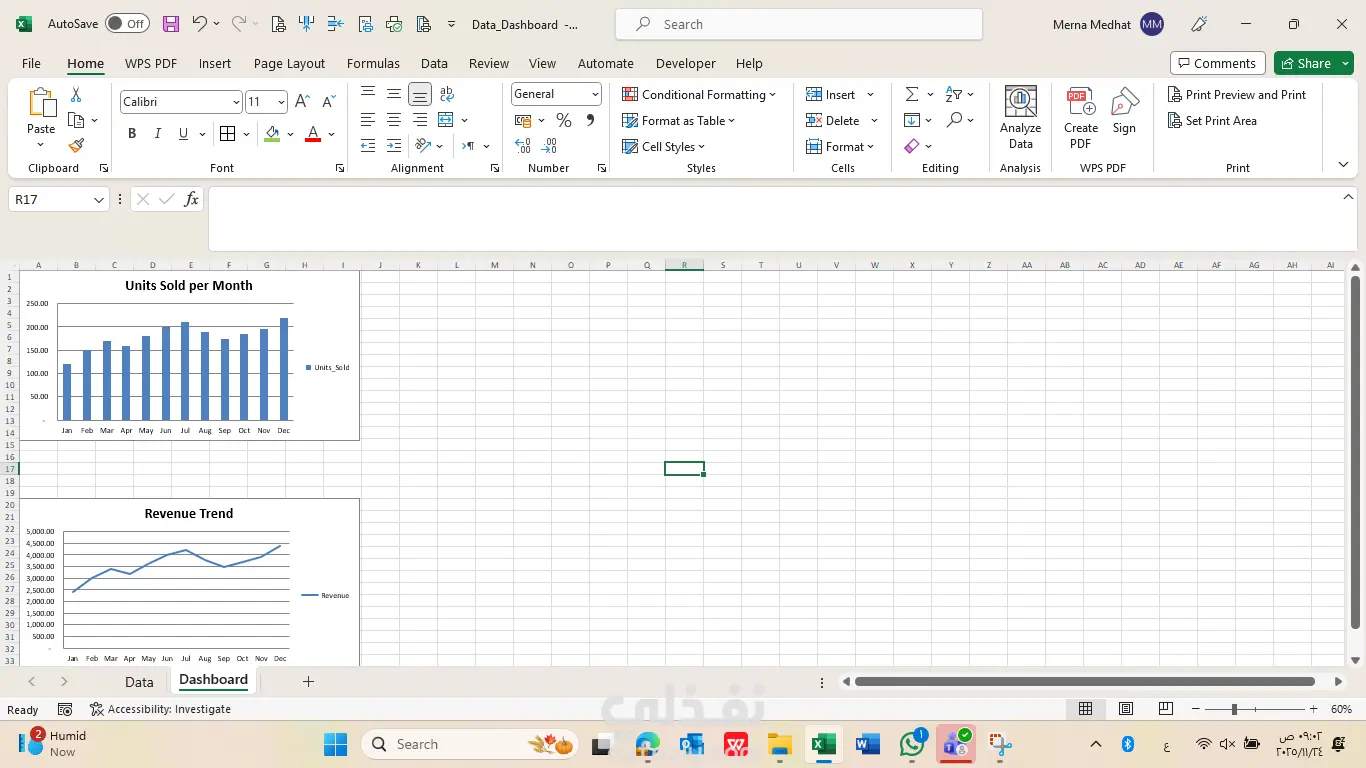The height and width of the screenshot is (768, 1366).
Task: Click the zoom slider handle
Action: pos(1234,709)
